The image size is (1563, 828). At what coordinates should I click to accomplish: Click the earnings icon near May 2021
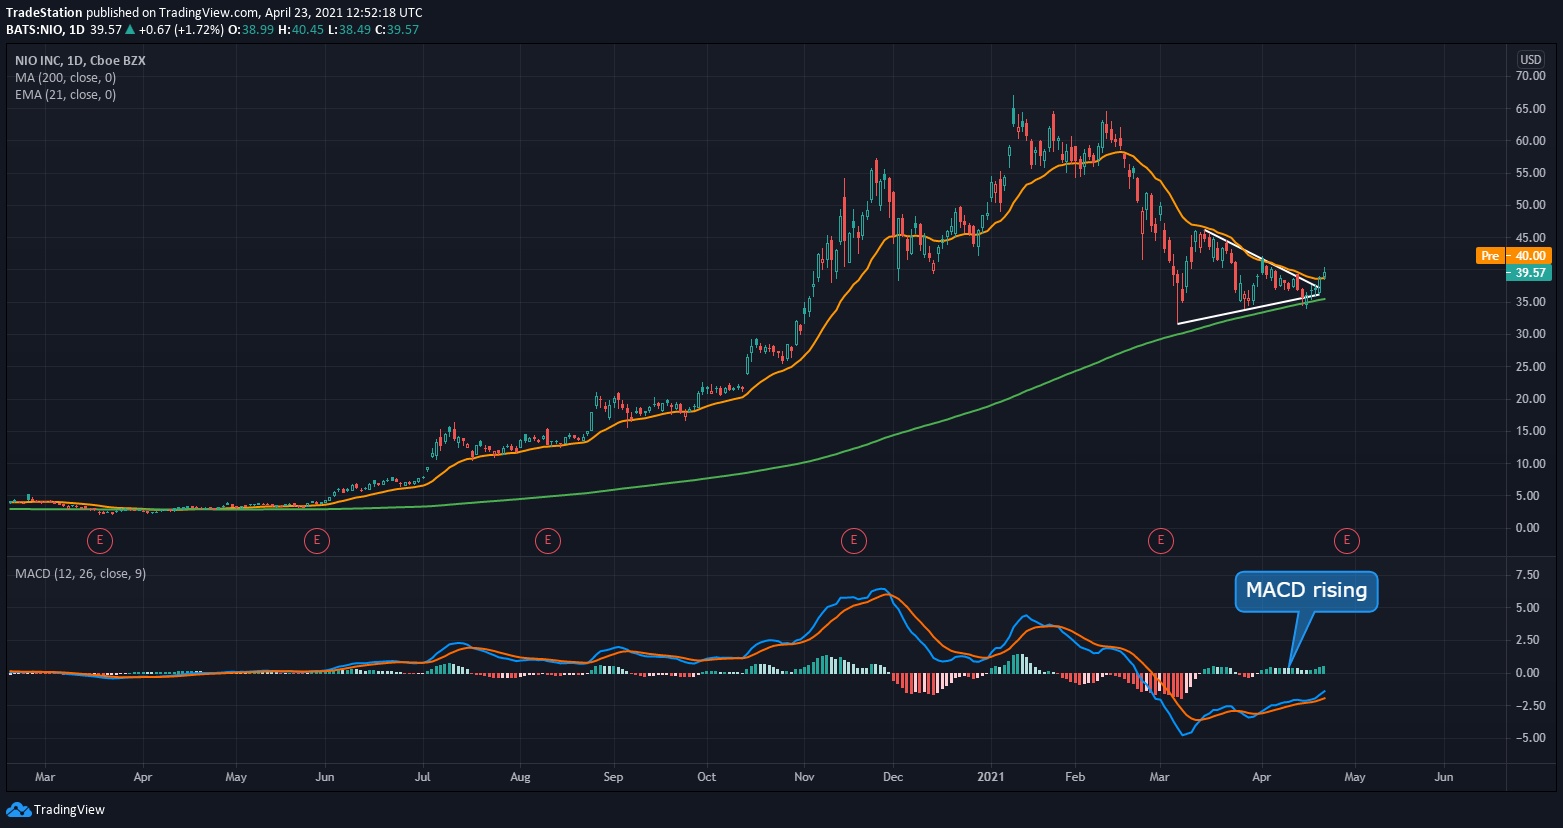coord(1346,540)
